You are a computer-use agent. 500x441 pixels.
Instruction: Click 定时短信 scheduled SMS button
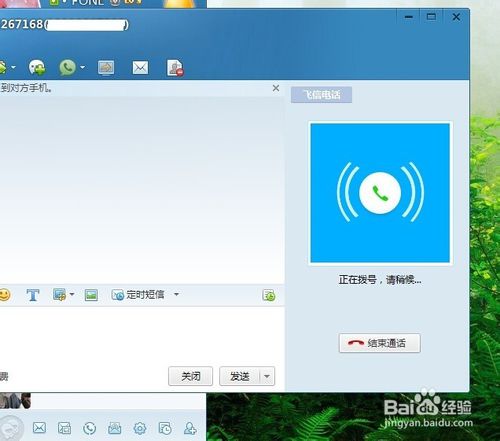(x=138, y=295)
